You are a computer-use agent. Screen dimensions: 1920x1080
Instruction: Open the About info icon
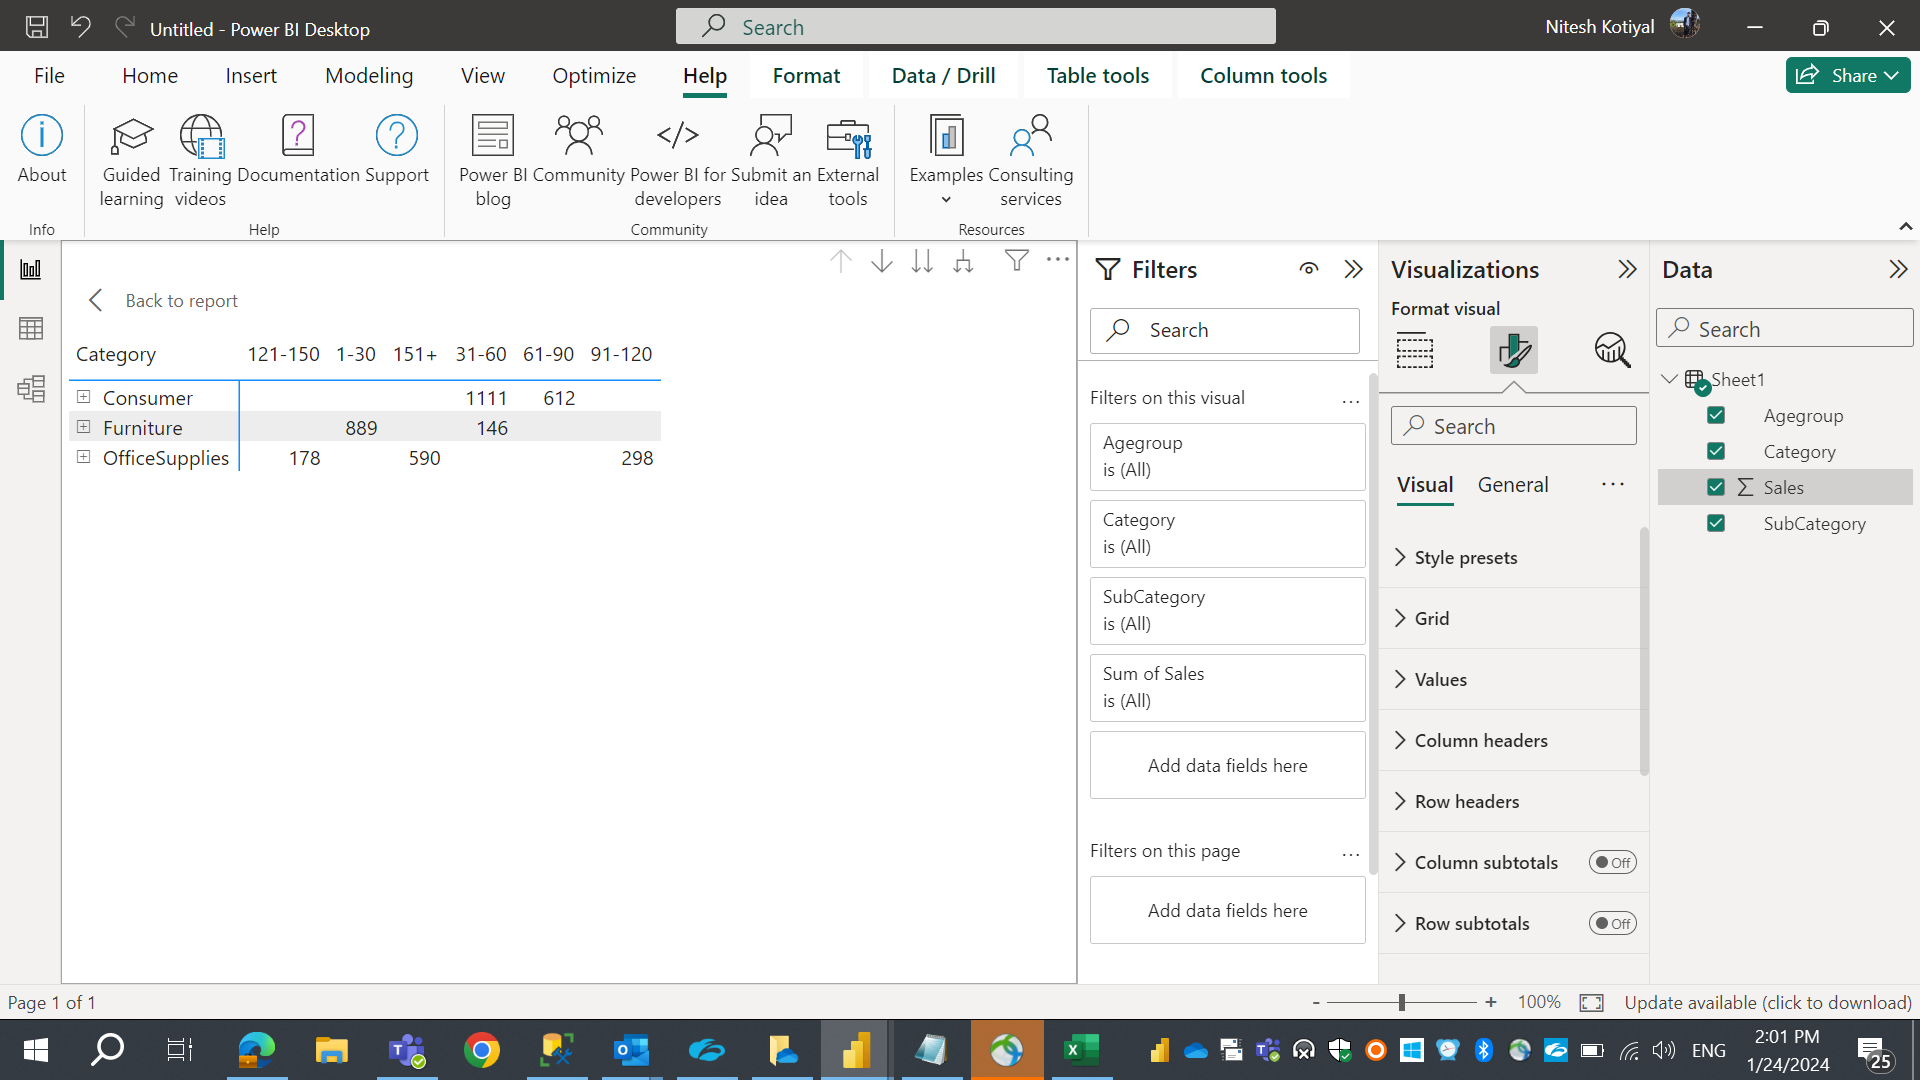click(42, 150)
